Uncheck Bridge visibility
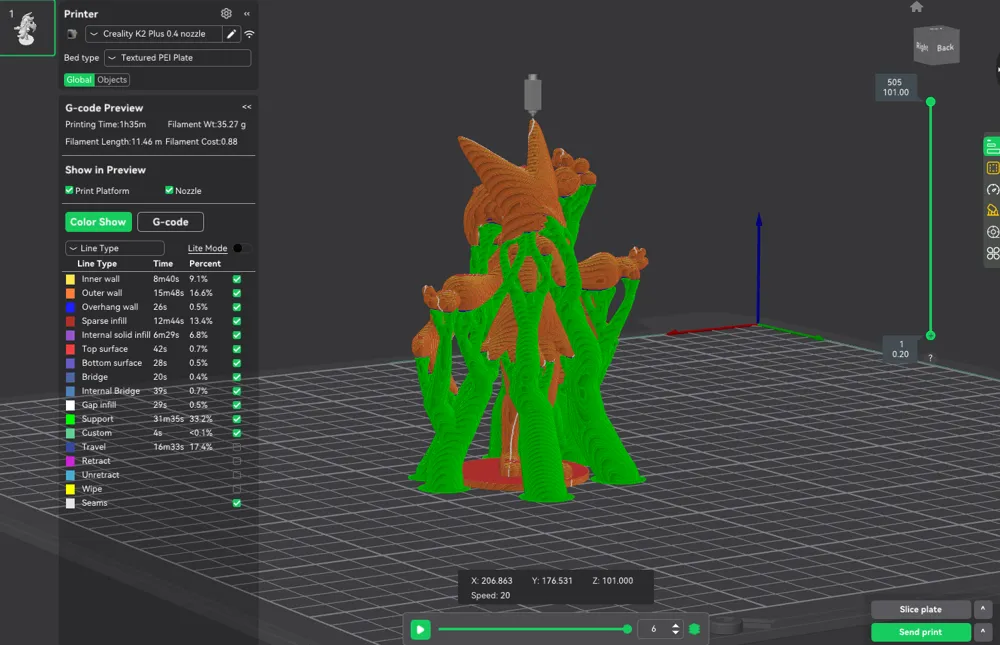The height and width of the screenshot is (645, 1000). (x=237, y=377)
